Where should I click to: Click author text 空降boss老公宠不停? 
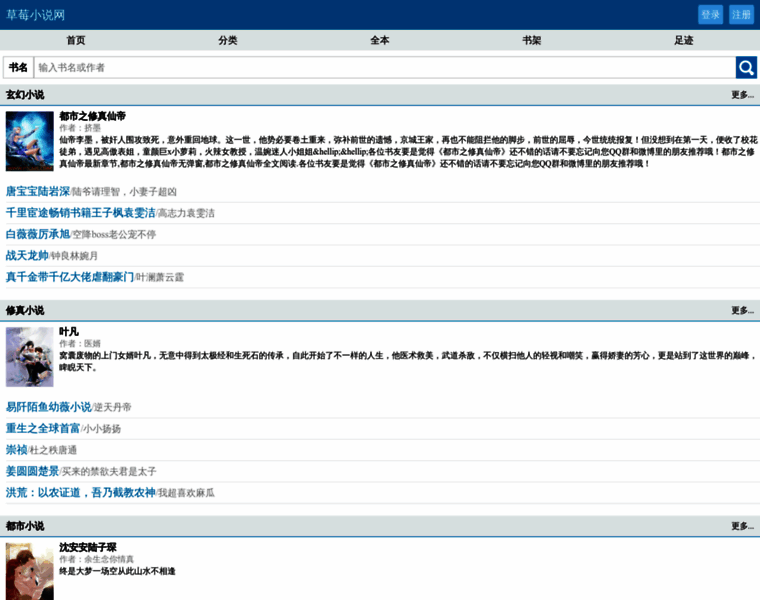point(114,235)
